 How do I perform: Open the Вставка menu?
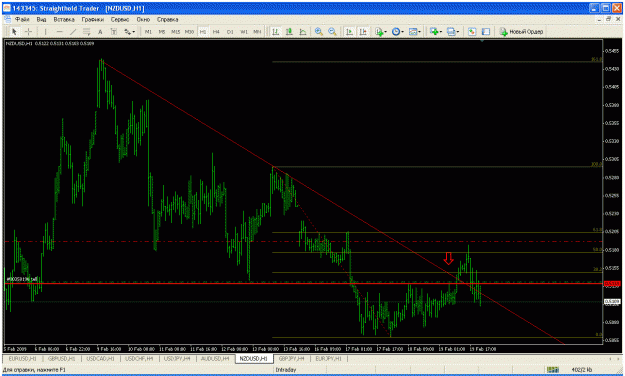64,20
